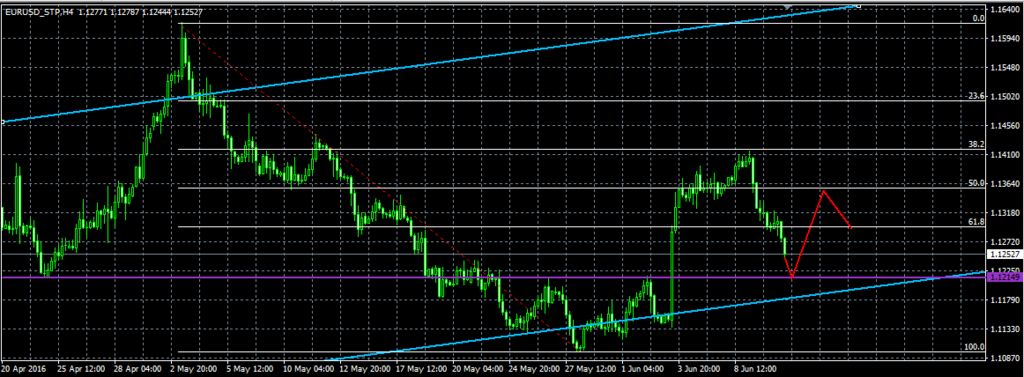Viewport: 1024px width, 377px height.
Task: Click the 1.15020 price axis label
Action: point(1006,97)
